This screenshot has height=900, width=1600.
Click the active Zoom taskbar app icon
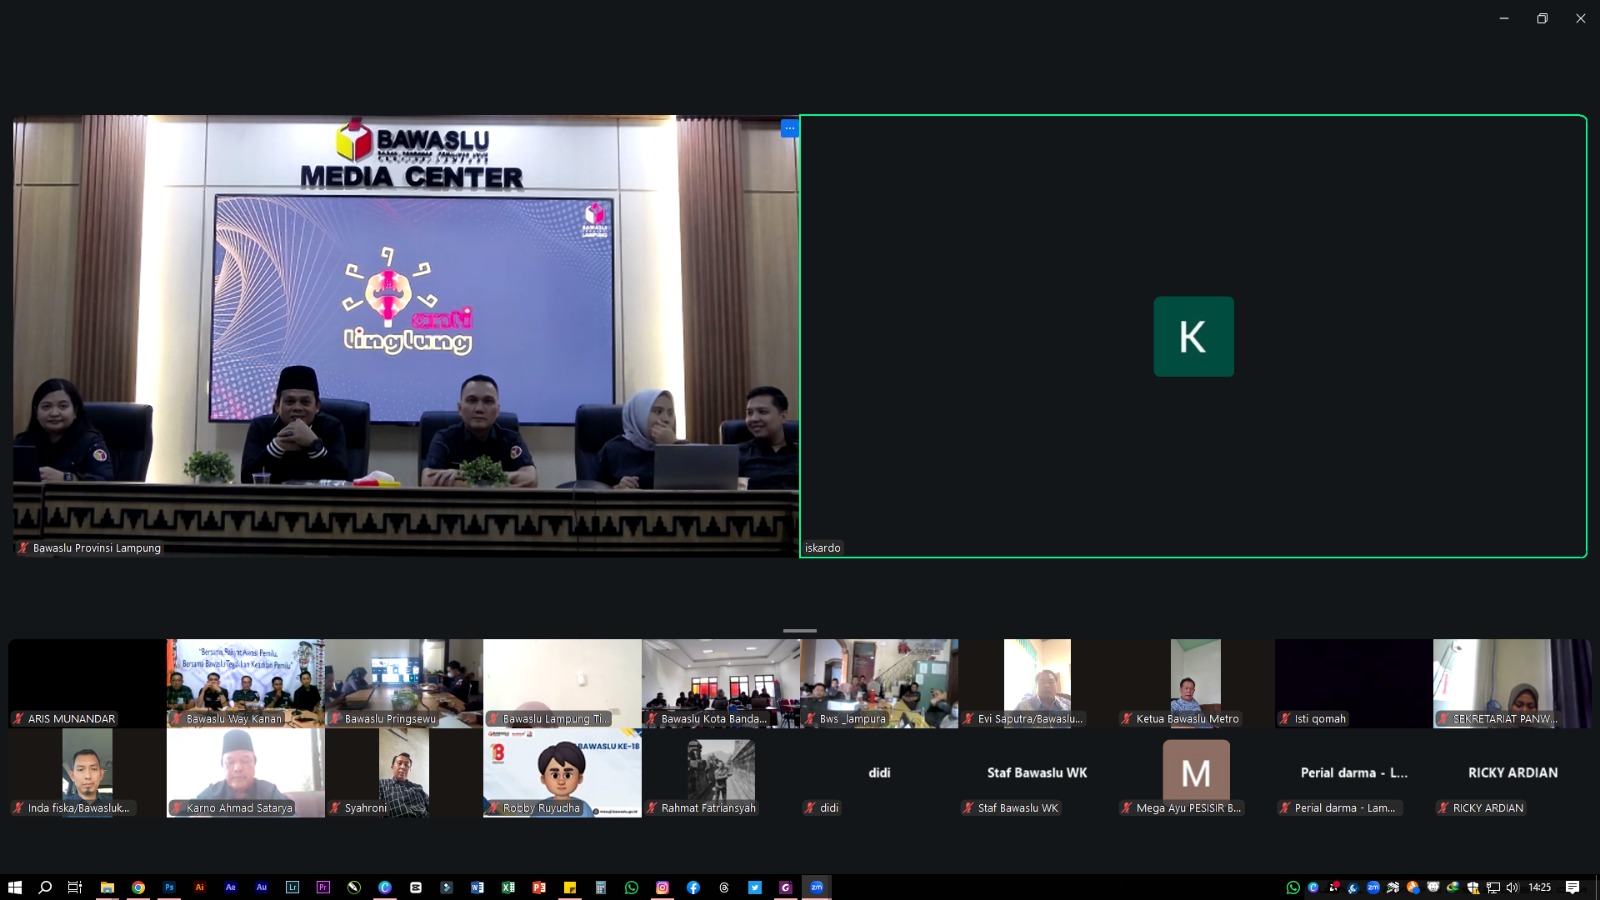coord(817,887)
